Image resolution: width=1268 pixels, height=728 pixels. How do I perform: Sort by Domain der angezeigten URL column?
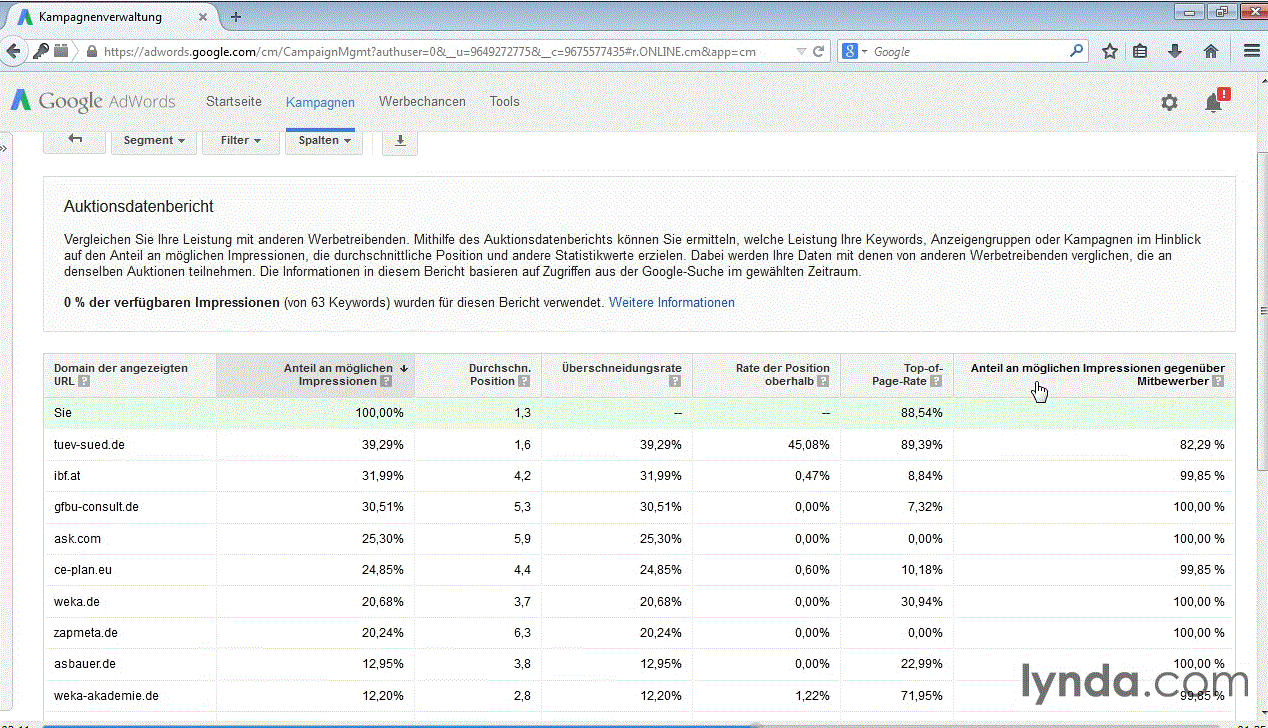(x=130, y=374)
